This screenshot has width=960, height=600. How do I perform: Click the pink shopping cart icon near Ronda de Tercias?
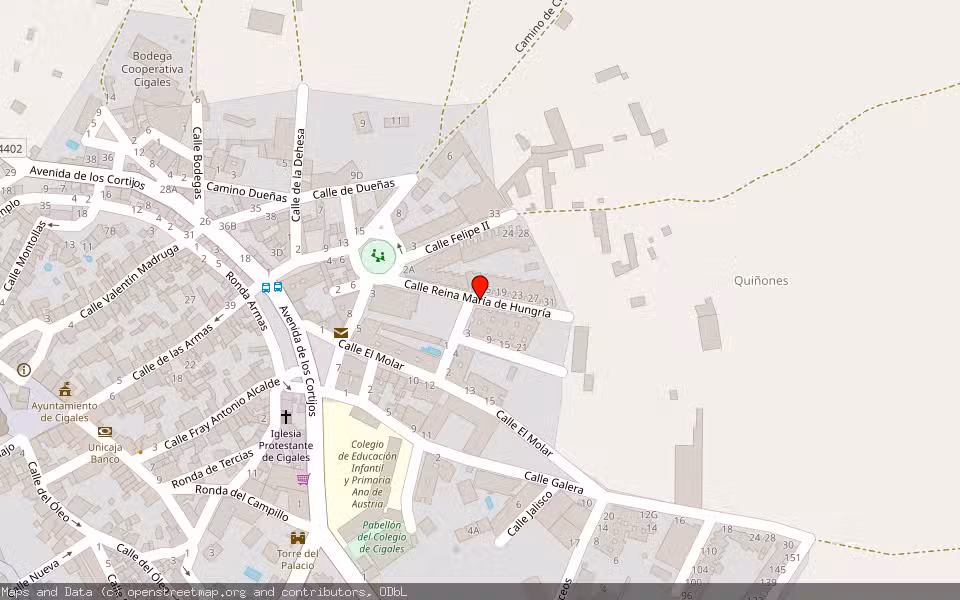pyautogui.click(x=302, y=479)
